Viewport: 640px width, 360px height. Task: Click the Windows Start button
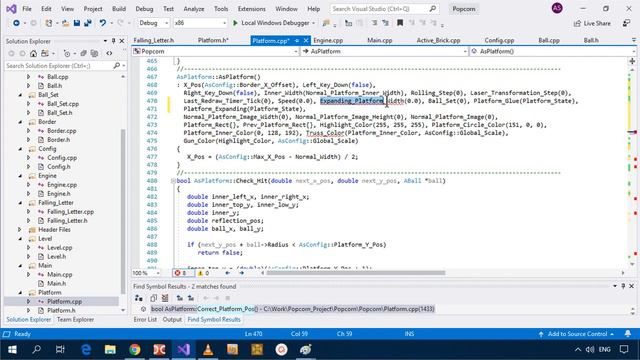pos(12,349)
